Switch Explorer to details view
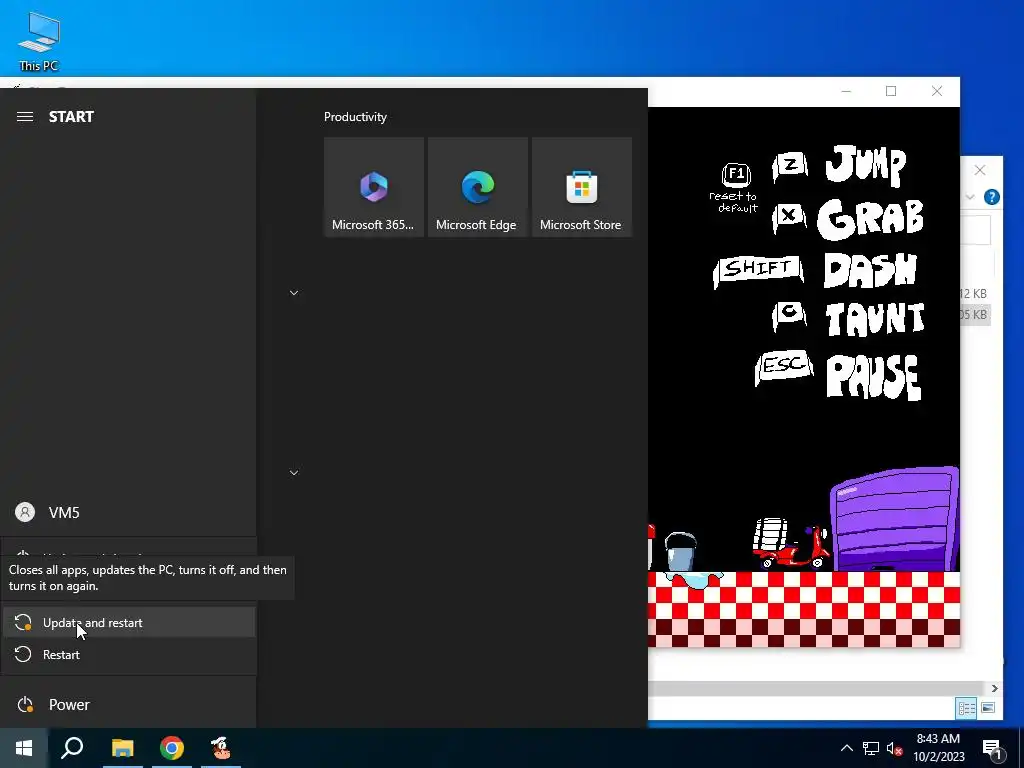This screenshot has width=1024, height=768. 967,709
